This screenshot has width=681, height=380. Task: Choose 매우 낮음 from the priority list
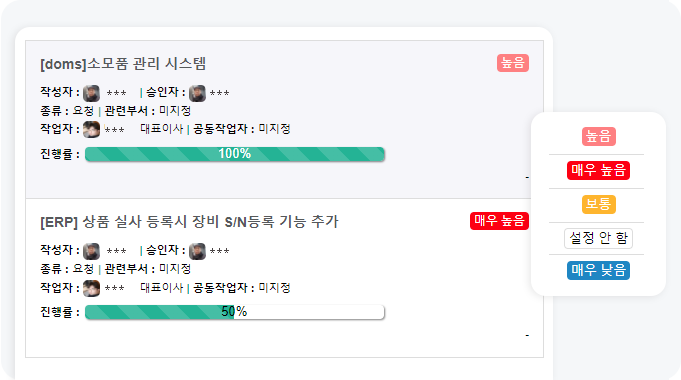coord(598,270)
